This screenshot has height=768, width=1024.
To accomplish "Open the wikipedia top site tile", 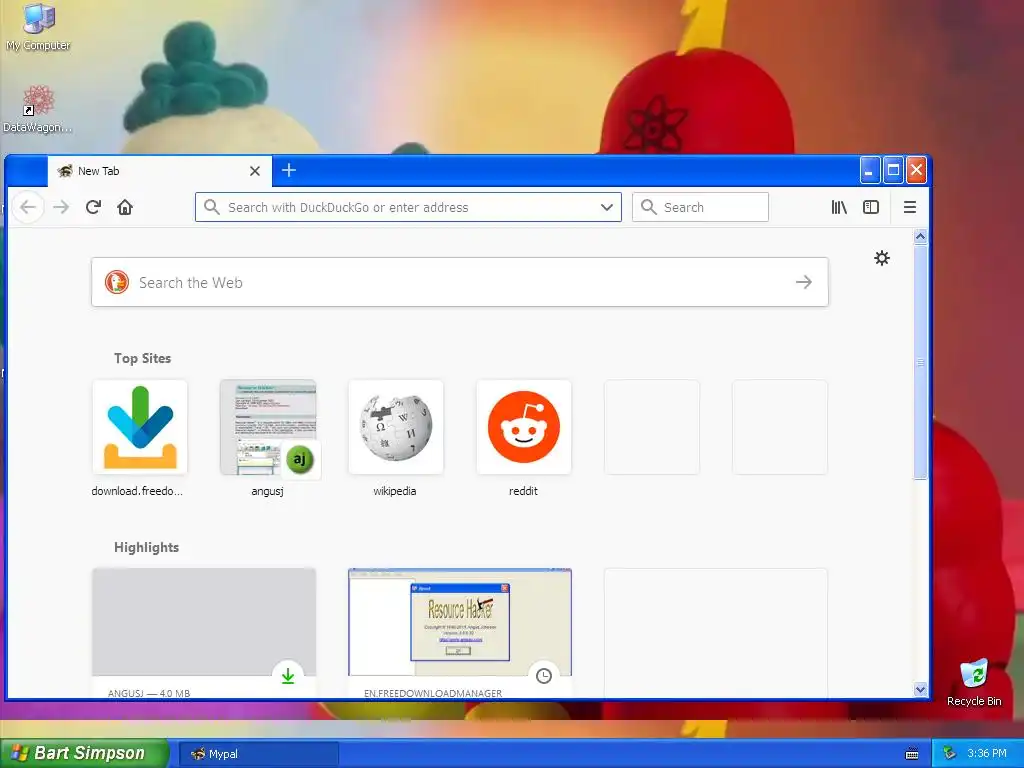I will click(396, 427).
